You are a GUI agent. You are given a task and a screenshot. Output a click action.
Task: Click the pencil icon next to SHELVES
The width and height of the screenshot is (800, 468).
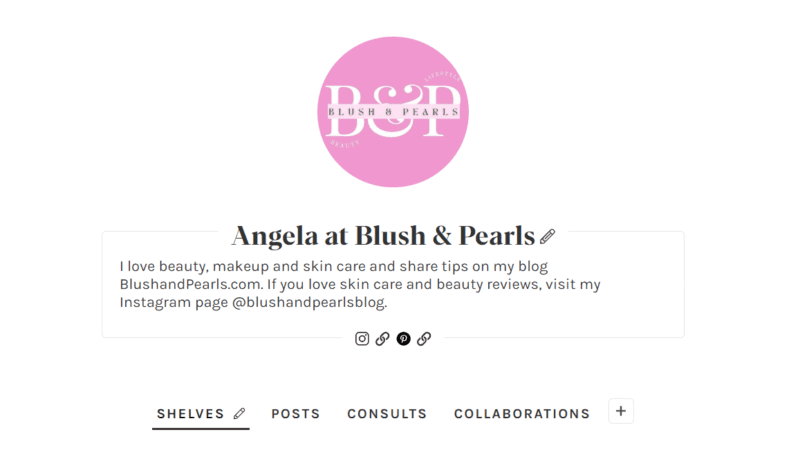point(239,413)
